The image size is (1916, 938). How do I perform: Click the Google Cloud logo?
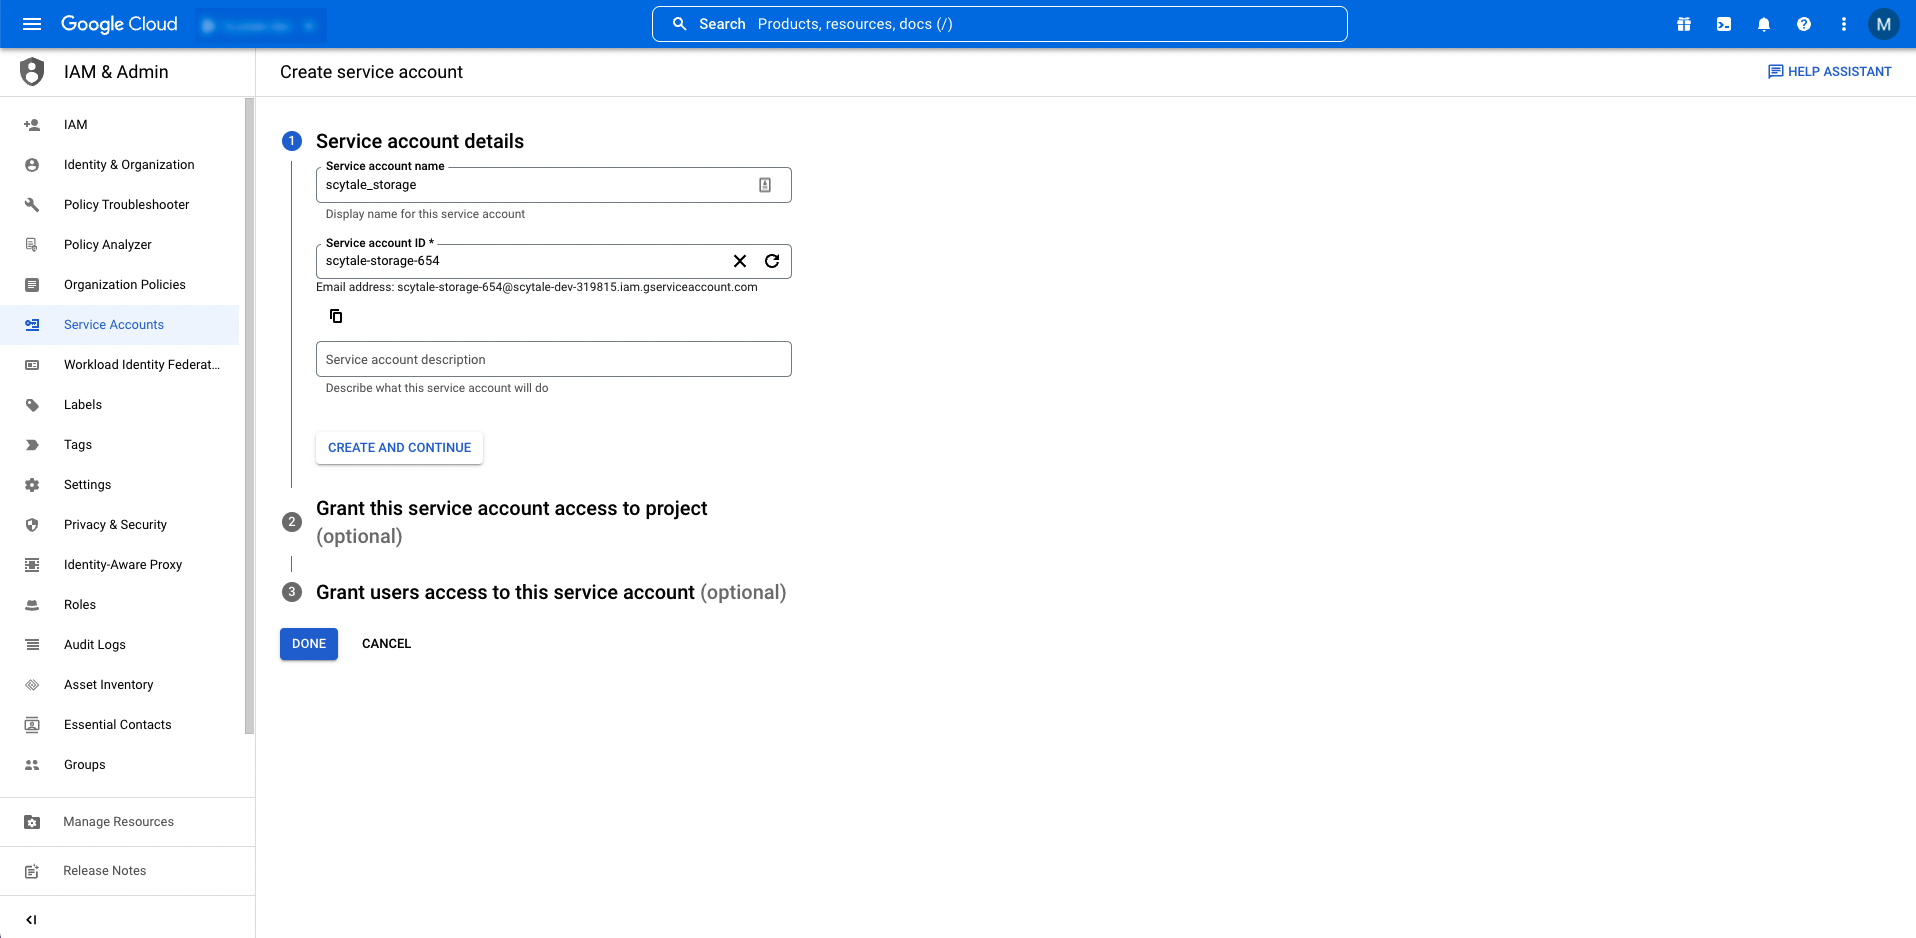pos(119,24)
